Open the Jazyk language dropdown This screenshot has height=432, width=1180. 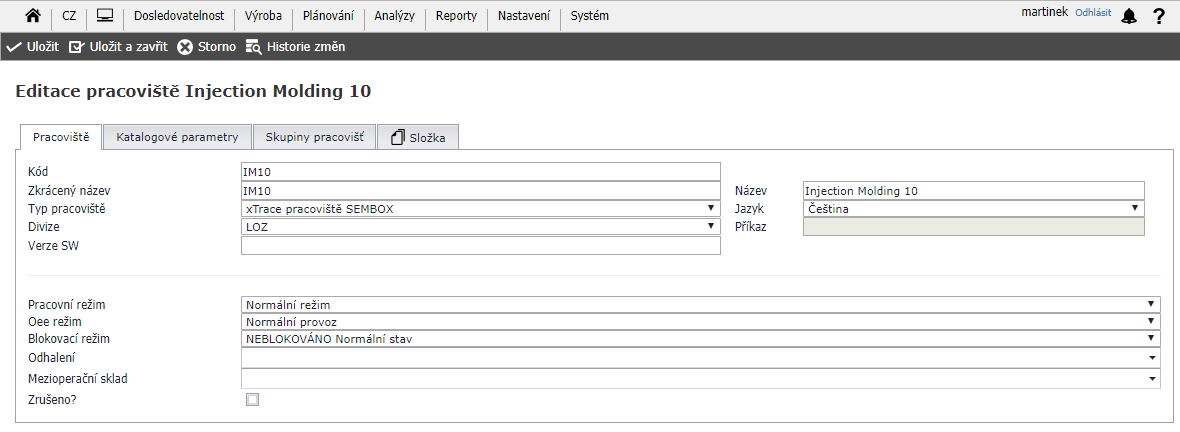(973, 209)
